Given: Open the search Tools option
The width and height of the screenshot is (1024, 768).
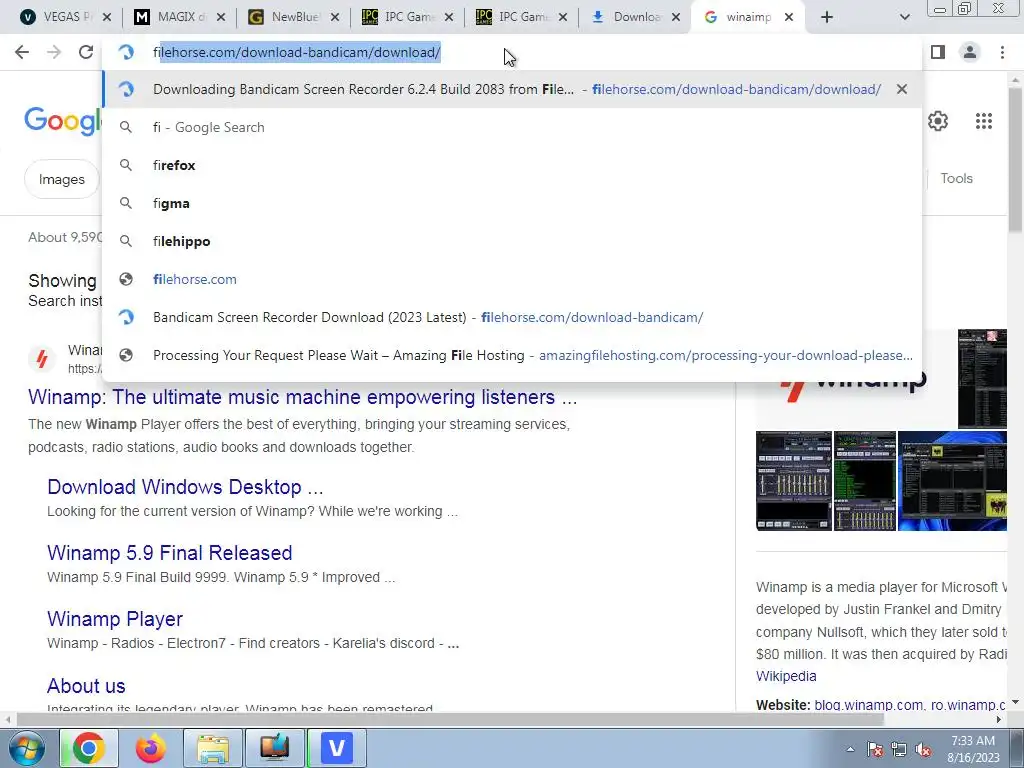Looking at the screenshot, I should (x=956, y=178).
